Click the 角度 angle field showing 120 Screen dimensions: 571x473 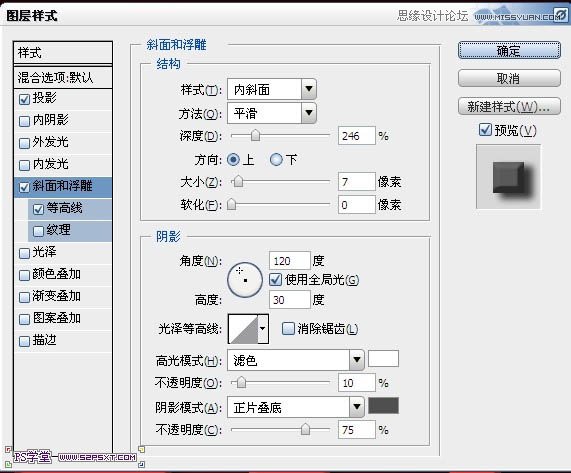click(290, 261)
